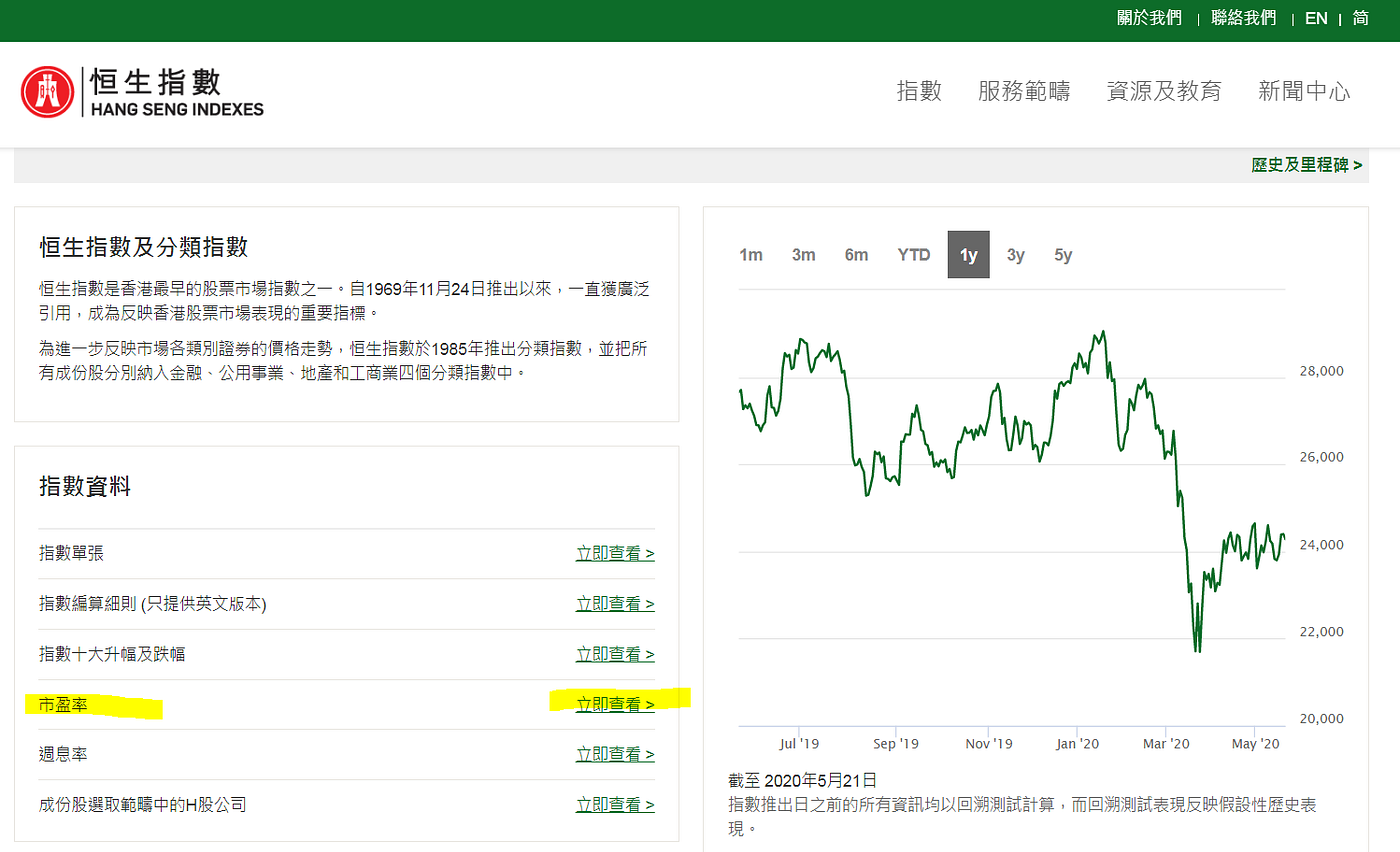
Task: Click the 22,000 axis label on chart
Action: [x=1320, y=631]
